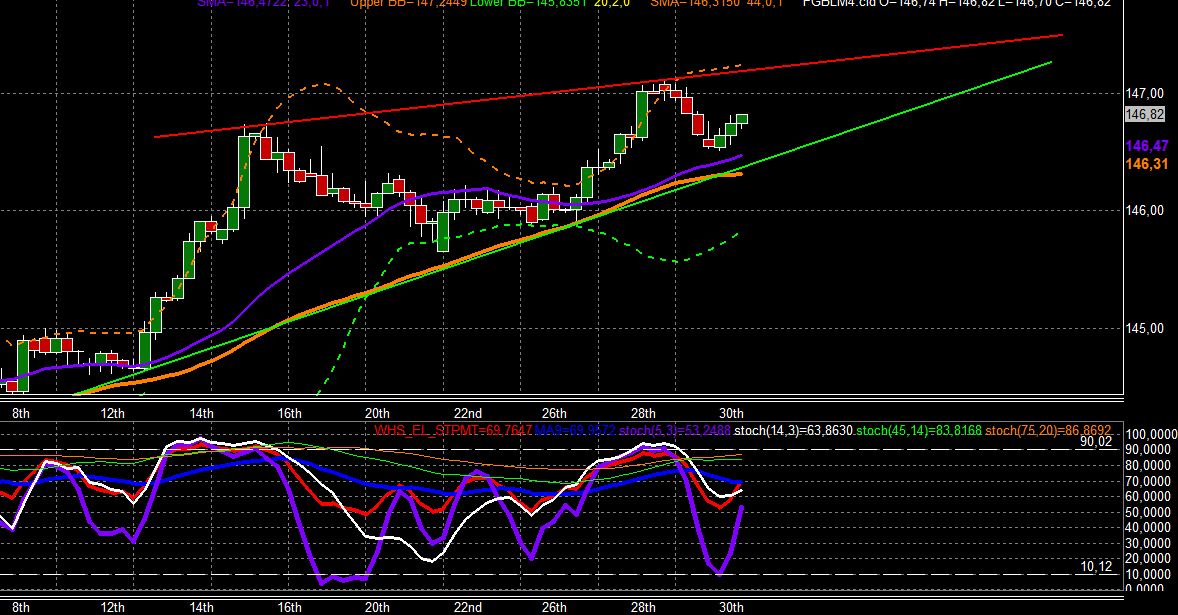This screenshot has height=615, width=1178.
Task: Select the red WHS_EL_STPMT=69,7647 indicator label
Action: pos(453,430)
